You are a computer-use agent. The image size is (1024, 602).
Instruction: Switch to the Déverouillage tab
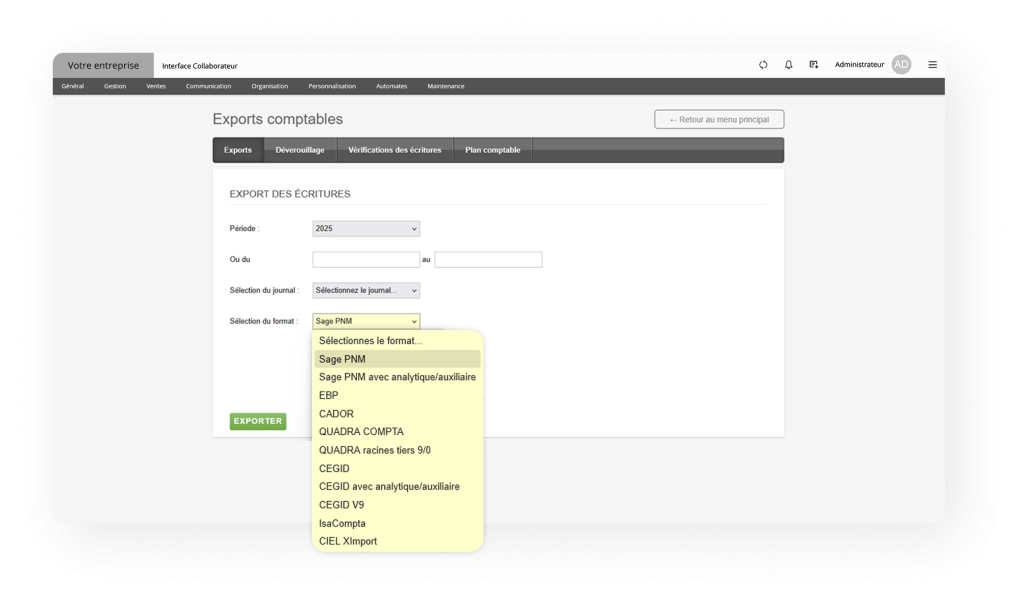click(300, 150)
